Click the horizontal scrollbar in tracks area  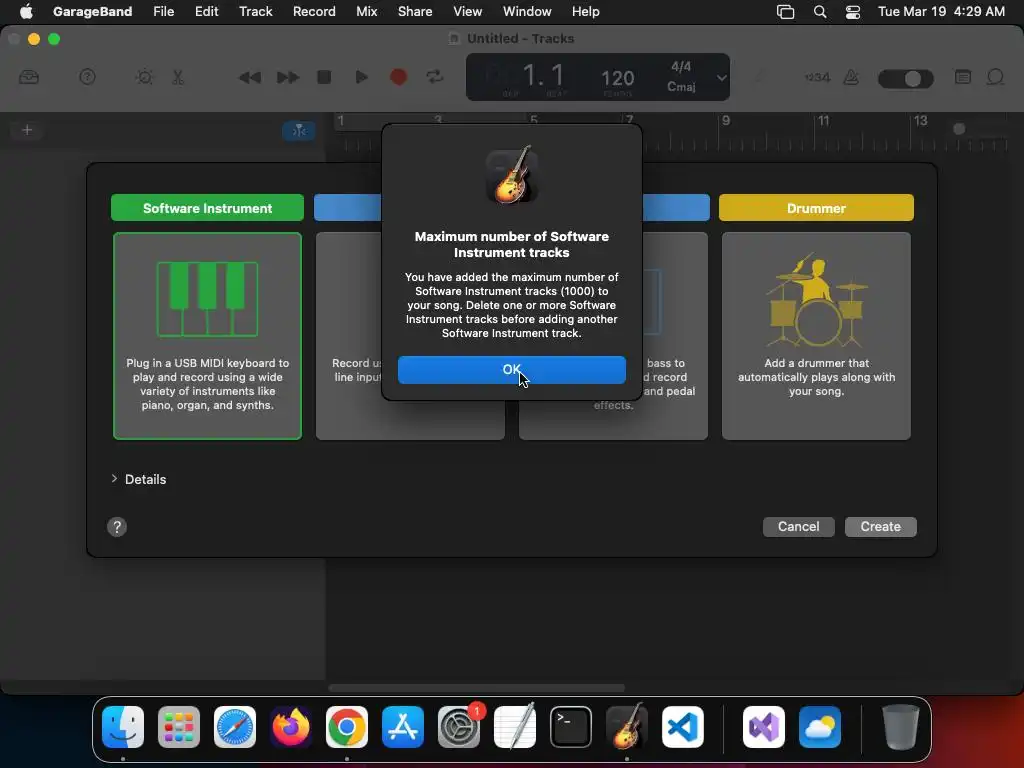[x=477, y=687]
